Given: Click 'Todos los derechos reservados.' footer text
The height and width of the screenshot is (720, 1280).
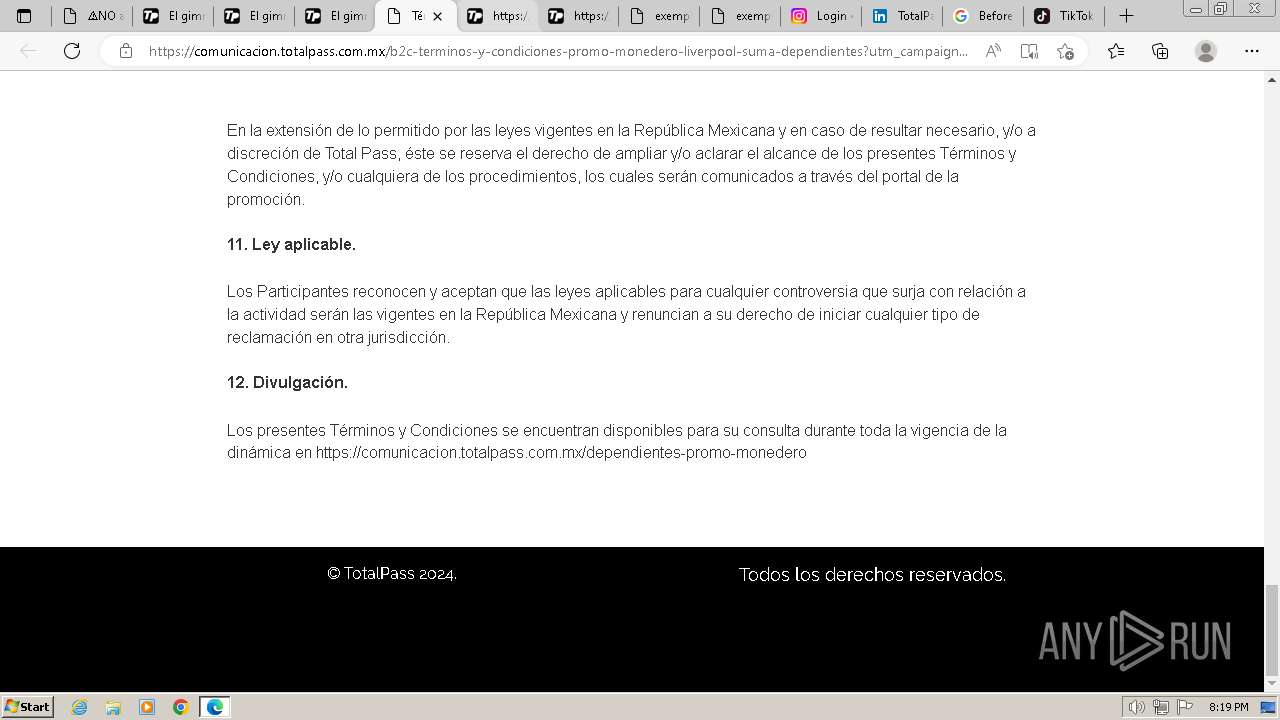Looking at the screenshot, I should [872, 575].
